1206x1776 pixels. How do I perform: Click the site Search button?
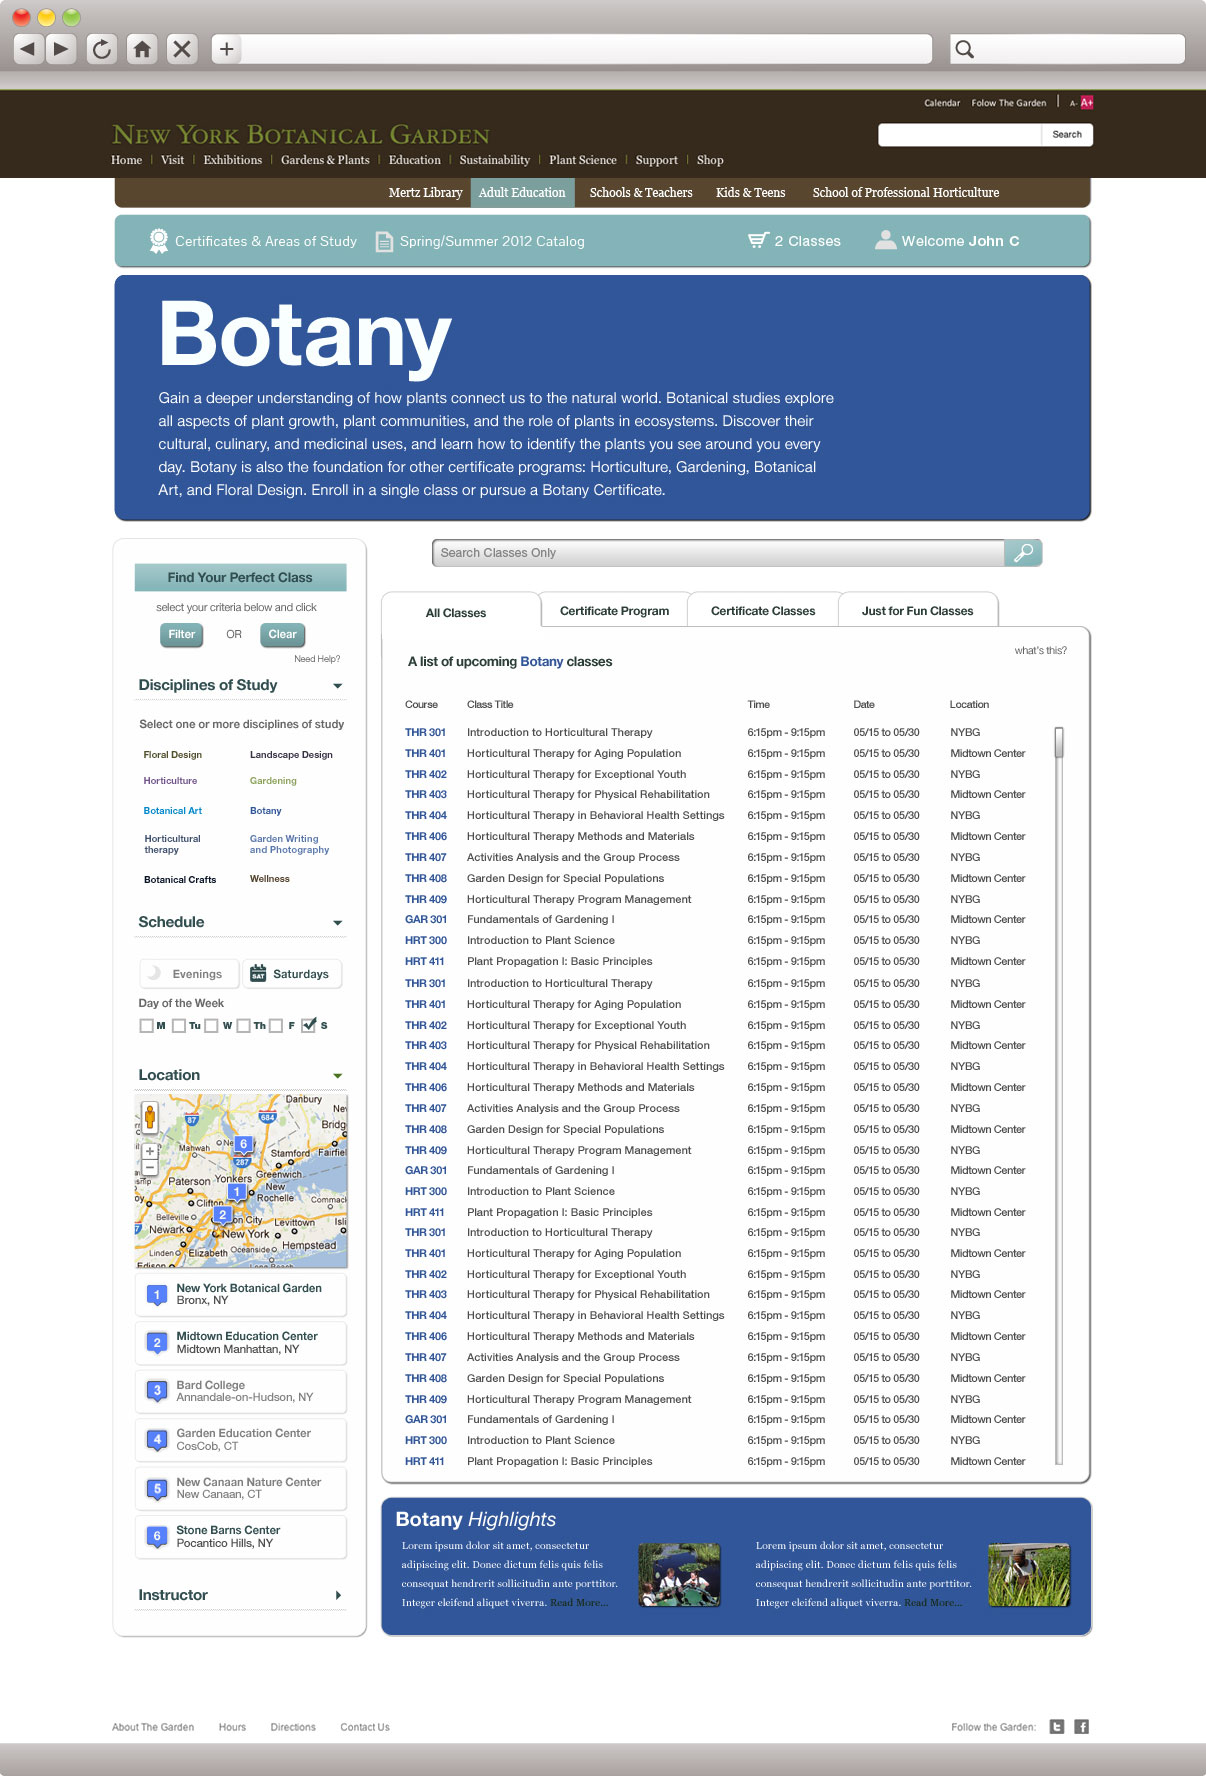[x=1067, y=134]
